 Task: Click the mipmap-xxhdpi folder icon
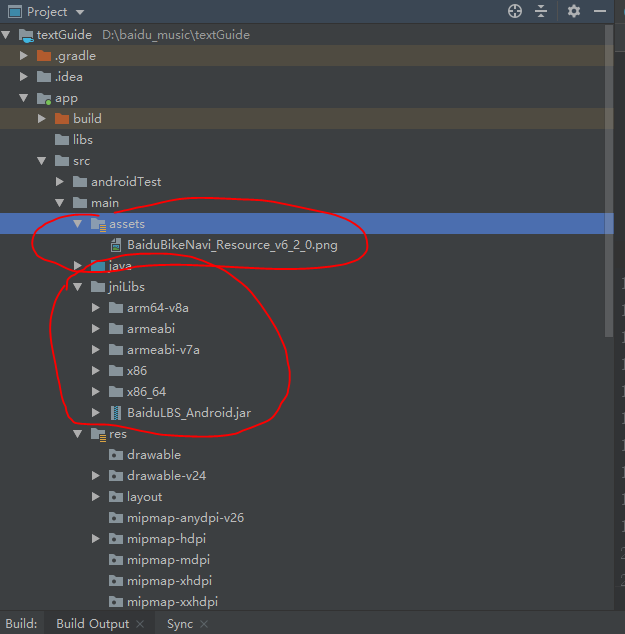pos(116,602)
